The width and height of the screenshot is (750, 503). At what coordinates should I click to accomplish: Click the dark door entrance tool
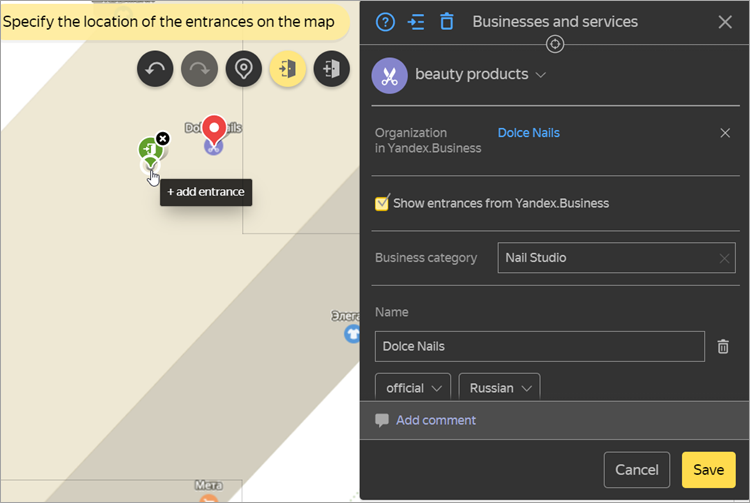coord(332,69)
